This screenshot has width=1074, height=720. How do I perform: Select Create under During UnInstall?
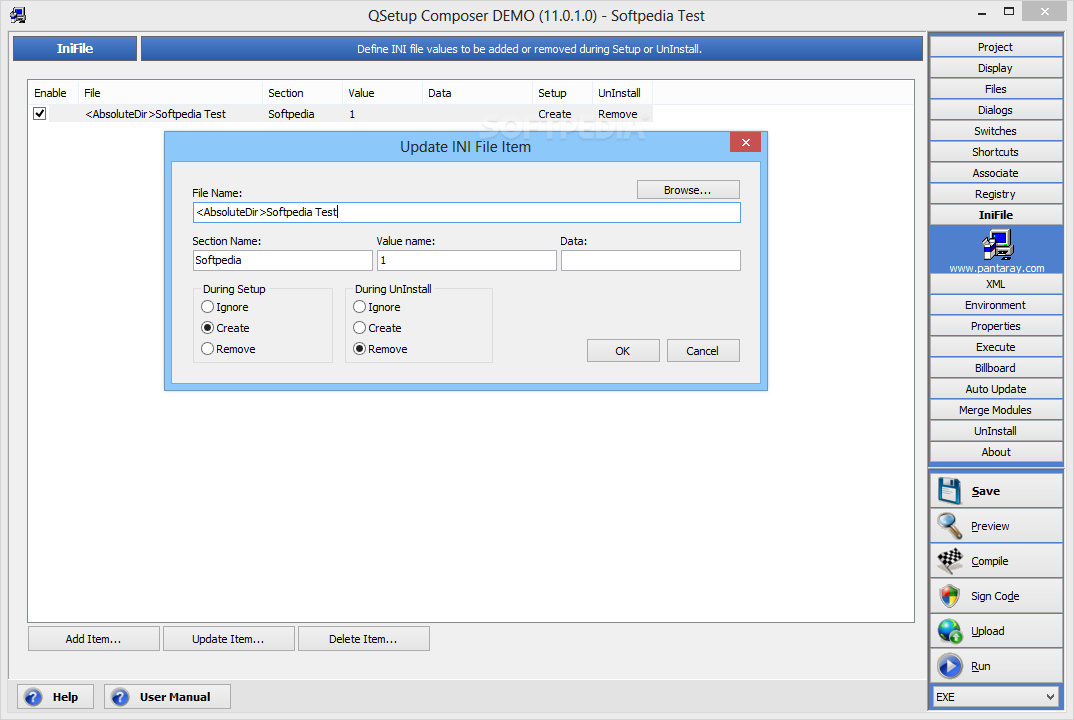(x=360, y=327)
